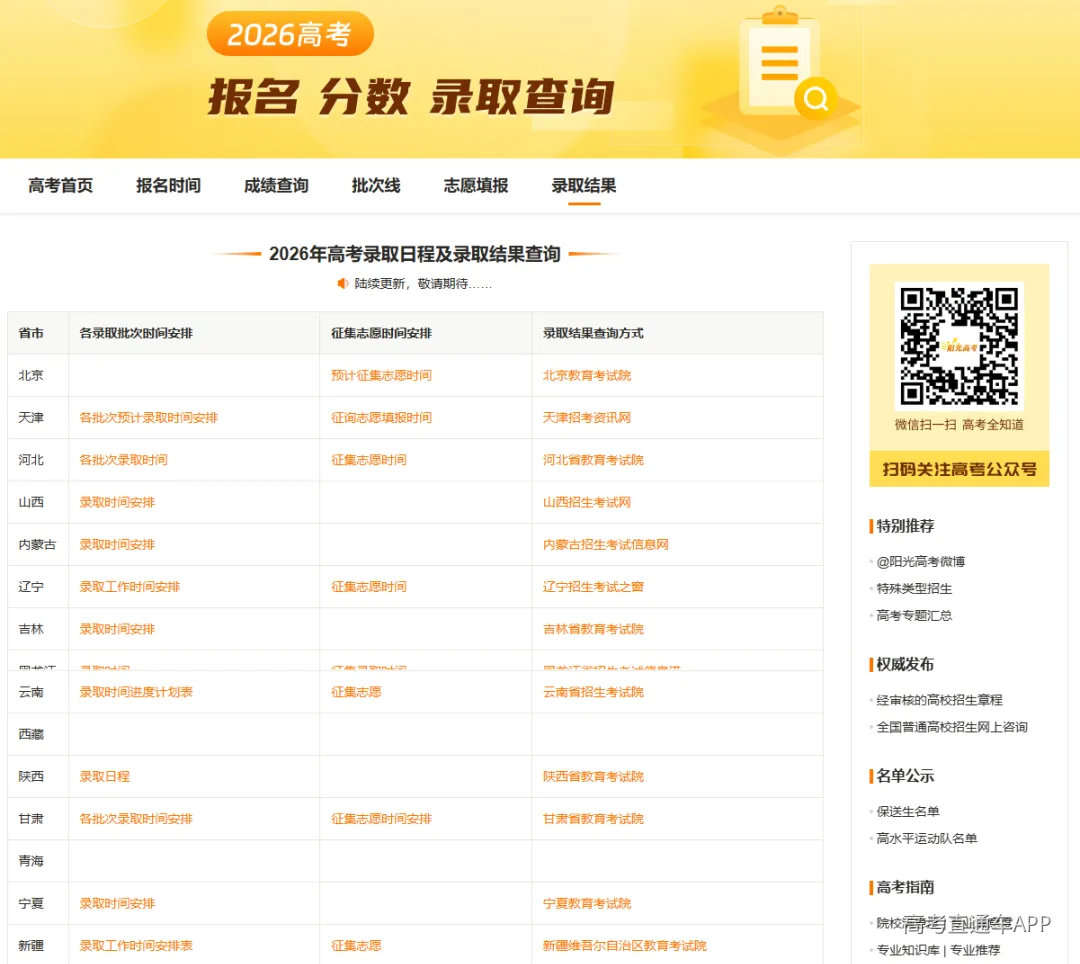Click the WeChat QR code image

point(959,346)
